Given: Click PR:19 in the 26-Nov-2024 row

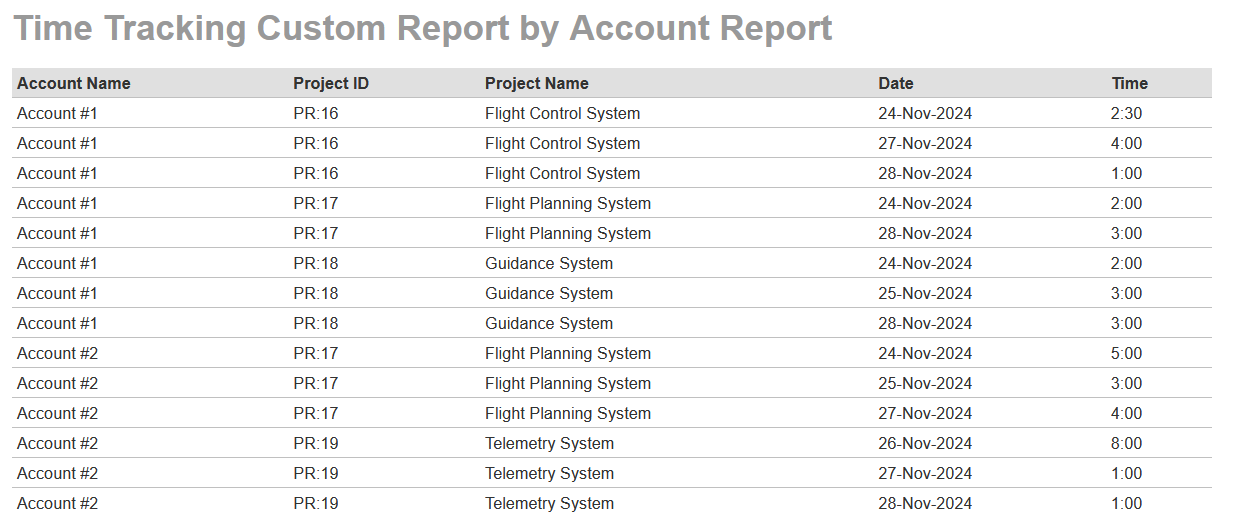Looking at the screenshot, I should pyautogui.click(x=316, y=444).
